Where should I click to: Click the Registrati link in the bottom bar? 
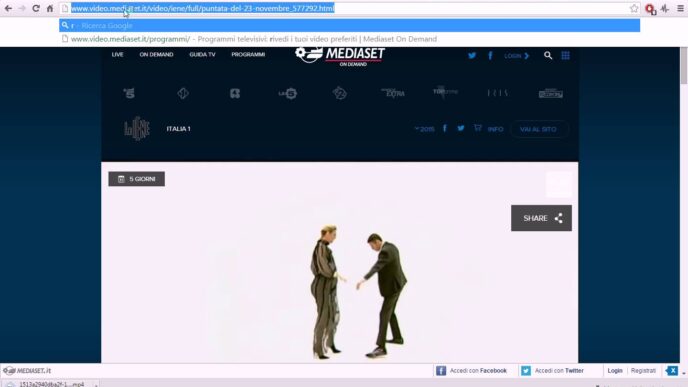click(643, 371)
